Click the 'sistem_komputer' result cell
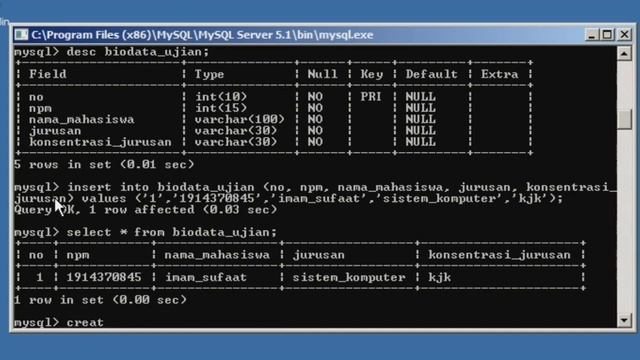 [x=349, y=278]
